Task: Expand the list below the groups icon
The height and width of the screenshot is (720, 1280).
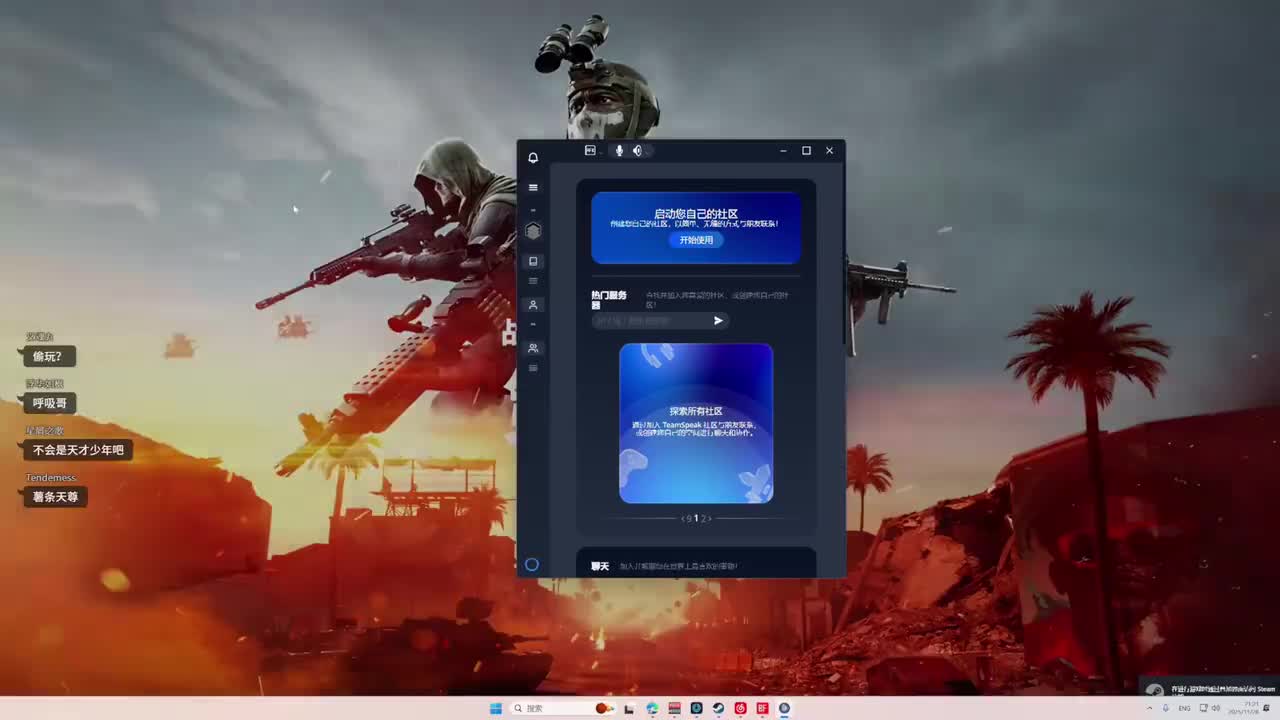Action: click(533, 368)
